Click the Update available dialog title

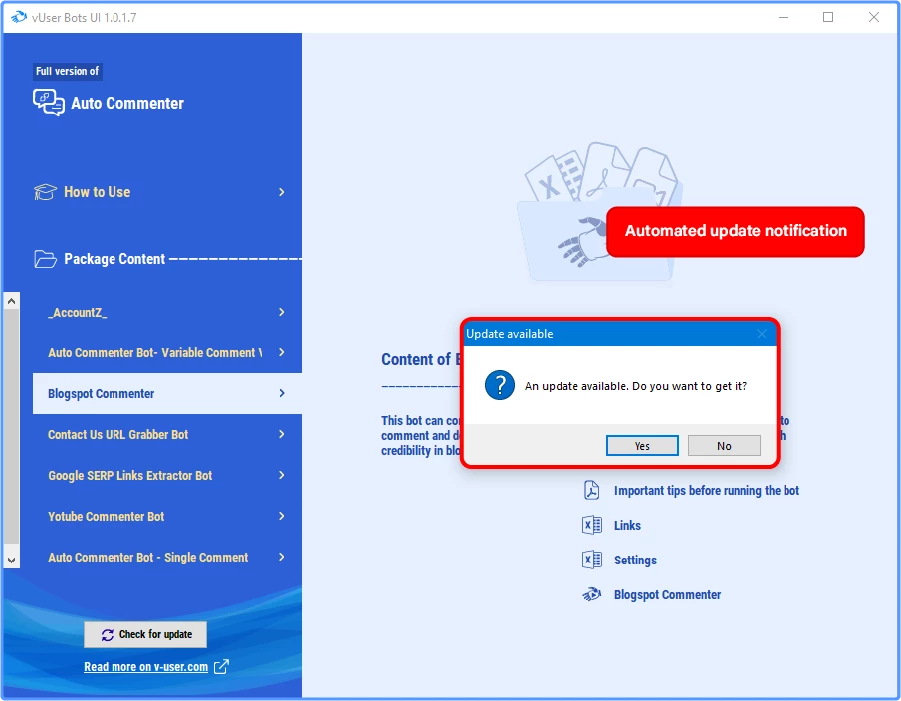pyautogui.click(x=510, y=334)
